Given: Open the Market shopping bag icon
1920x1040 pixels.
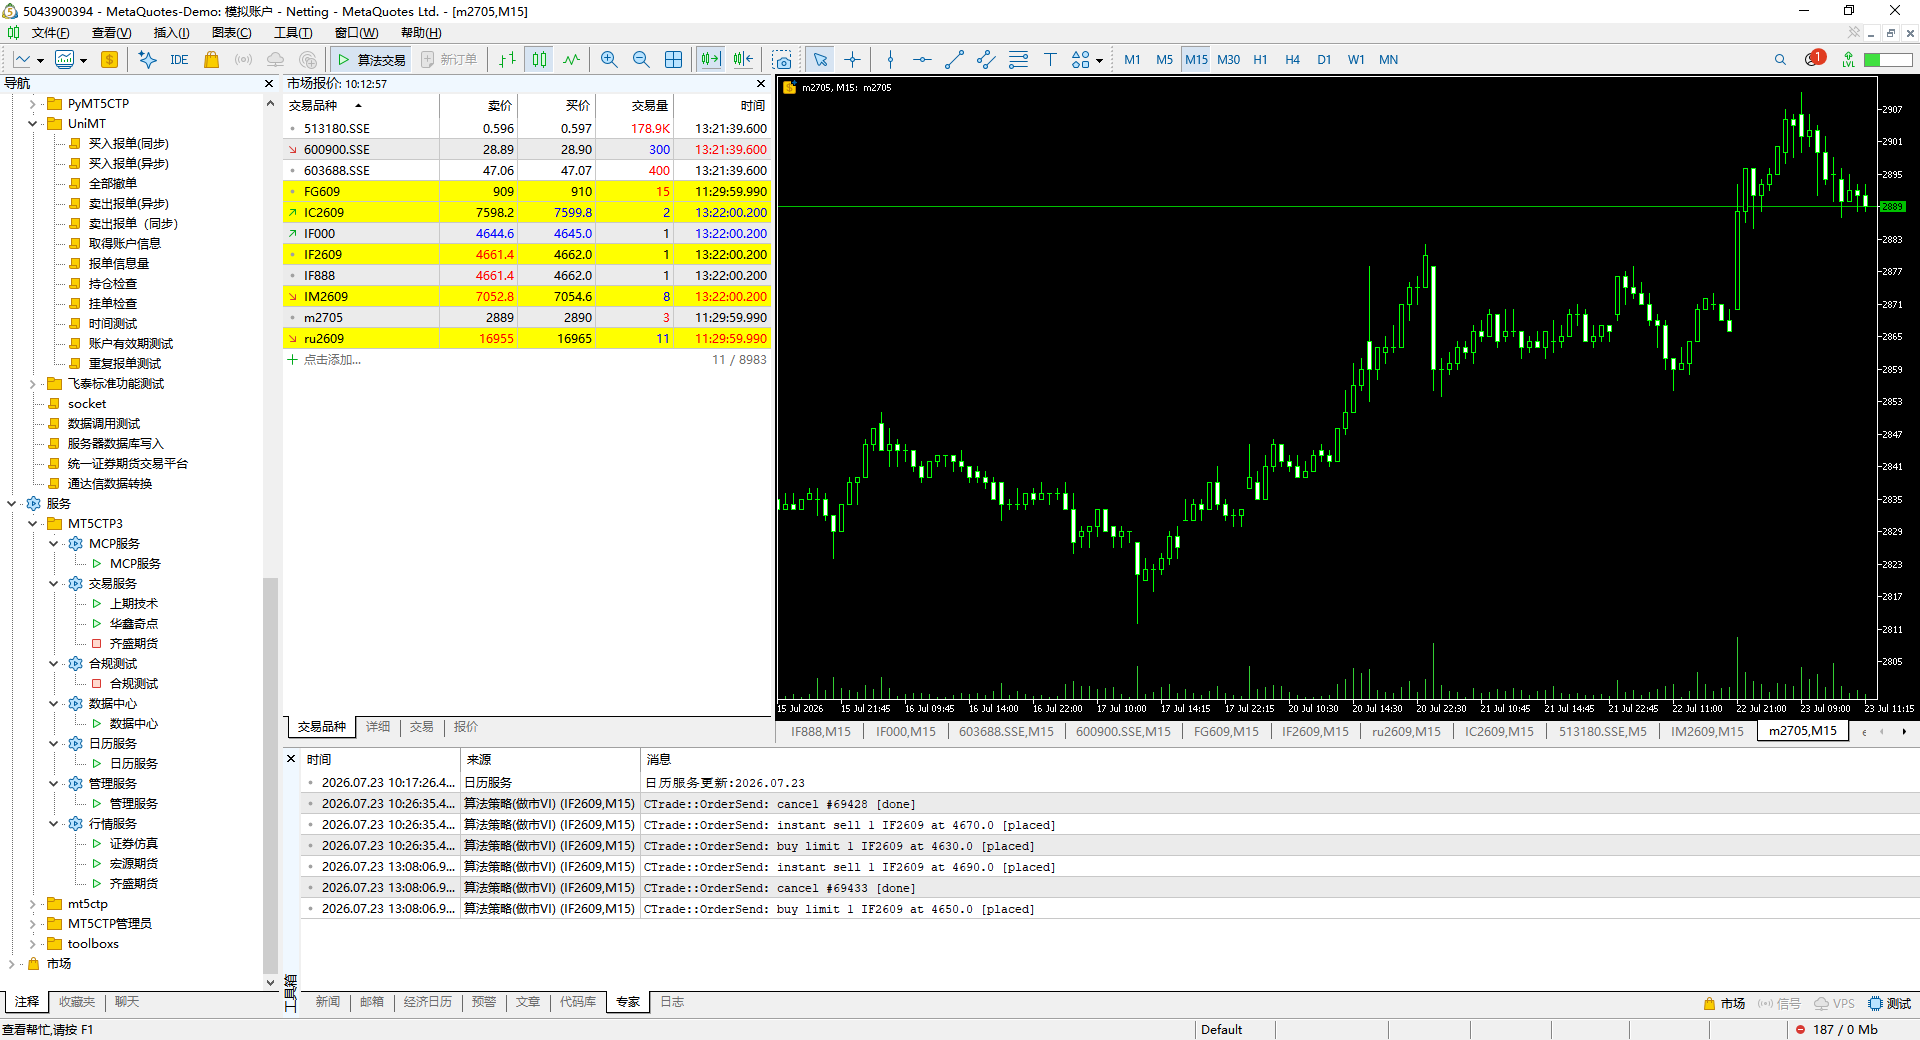Looking at the screenshot, I should click(x=211, y=60).
